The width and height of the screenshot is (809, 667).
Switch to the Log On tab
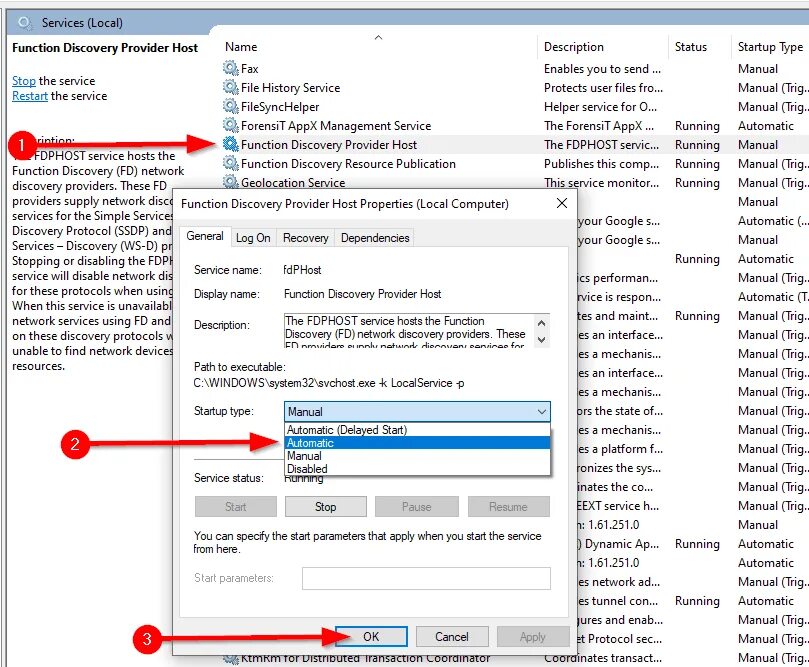[253, 238]
